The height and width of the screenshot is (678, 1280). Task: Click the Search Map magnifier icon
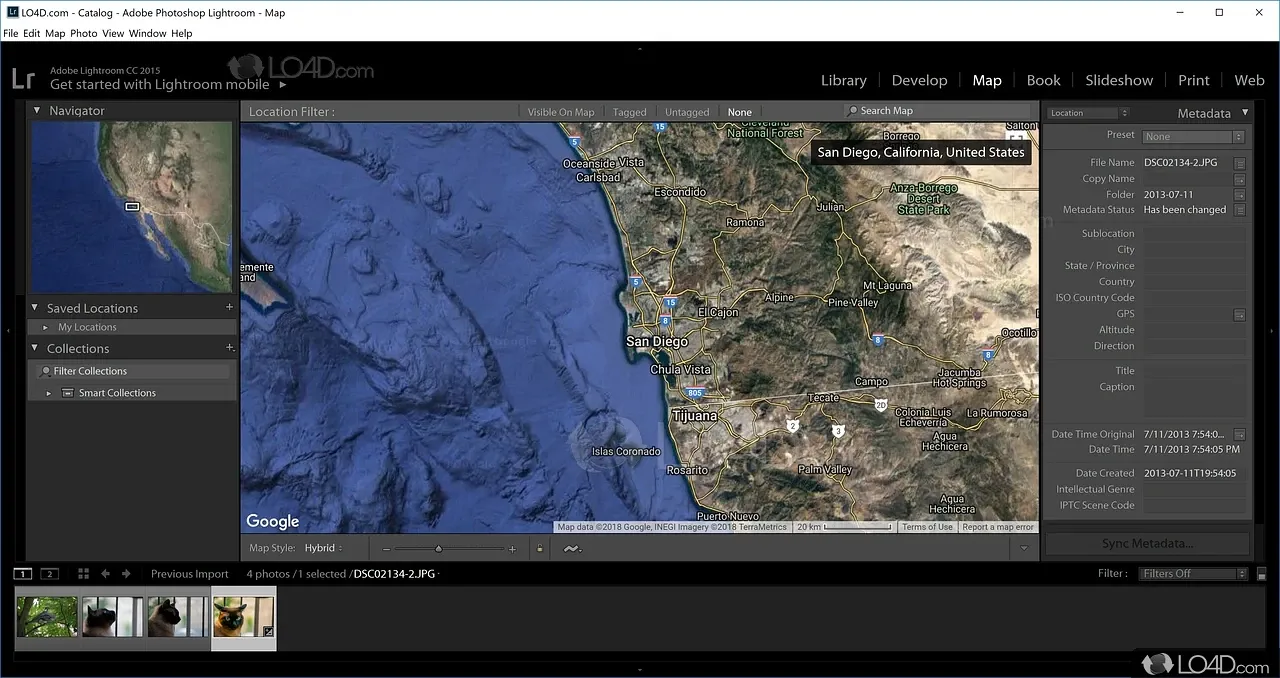click(x=852, y=111)
